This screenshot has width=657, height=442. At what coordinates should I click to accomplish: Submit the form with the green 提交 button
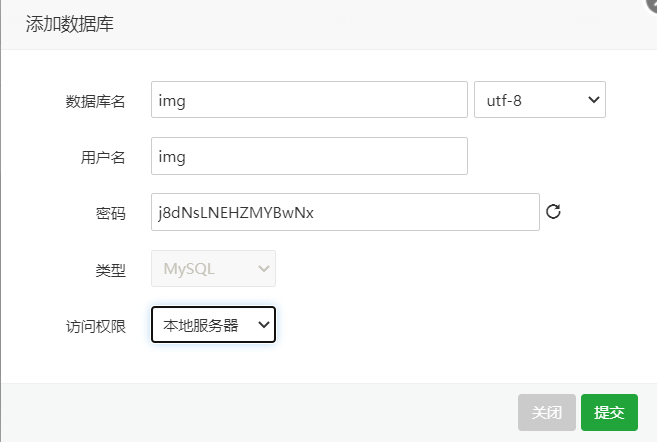pyautogui.click(x=609, y=412)
